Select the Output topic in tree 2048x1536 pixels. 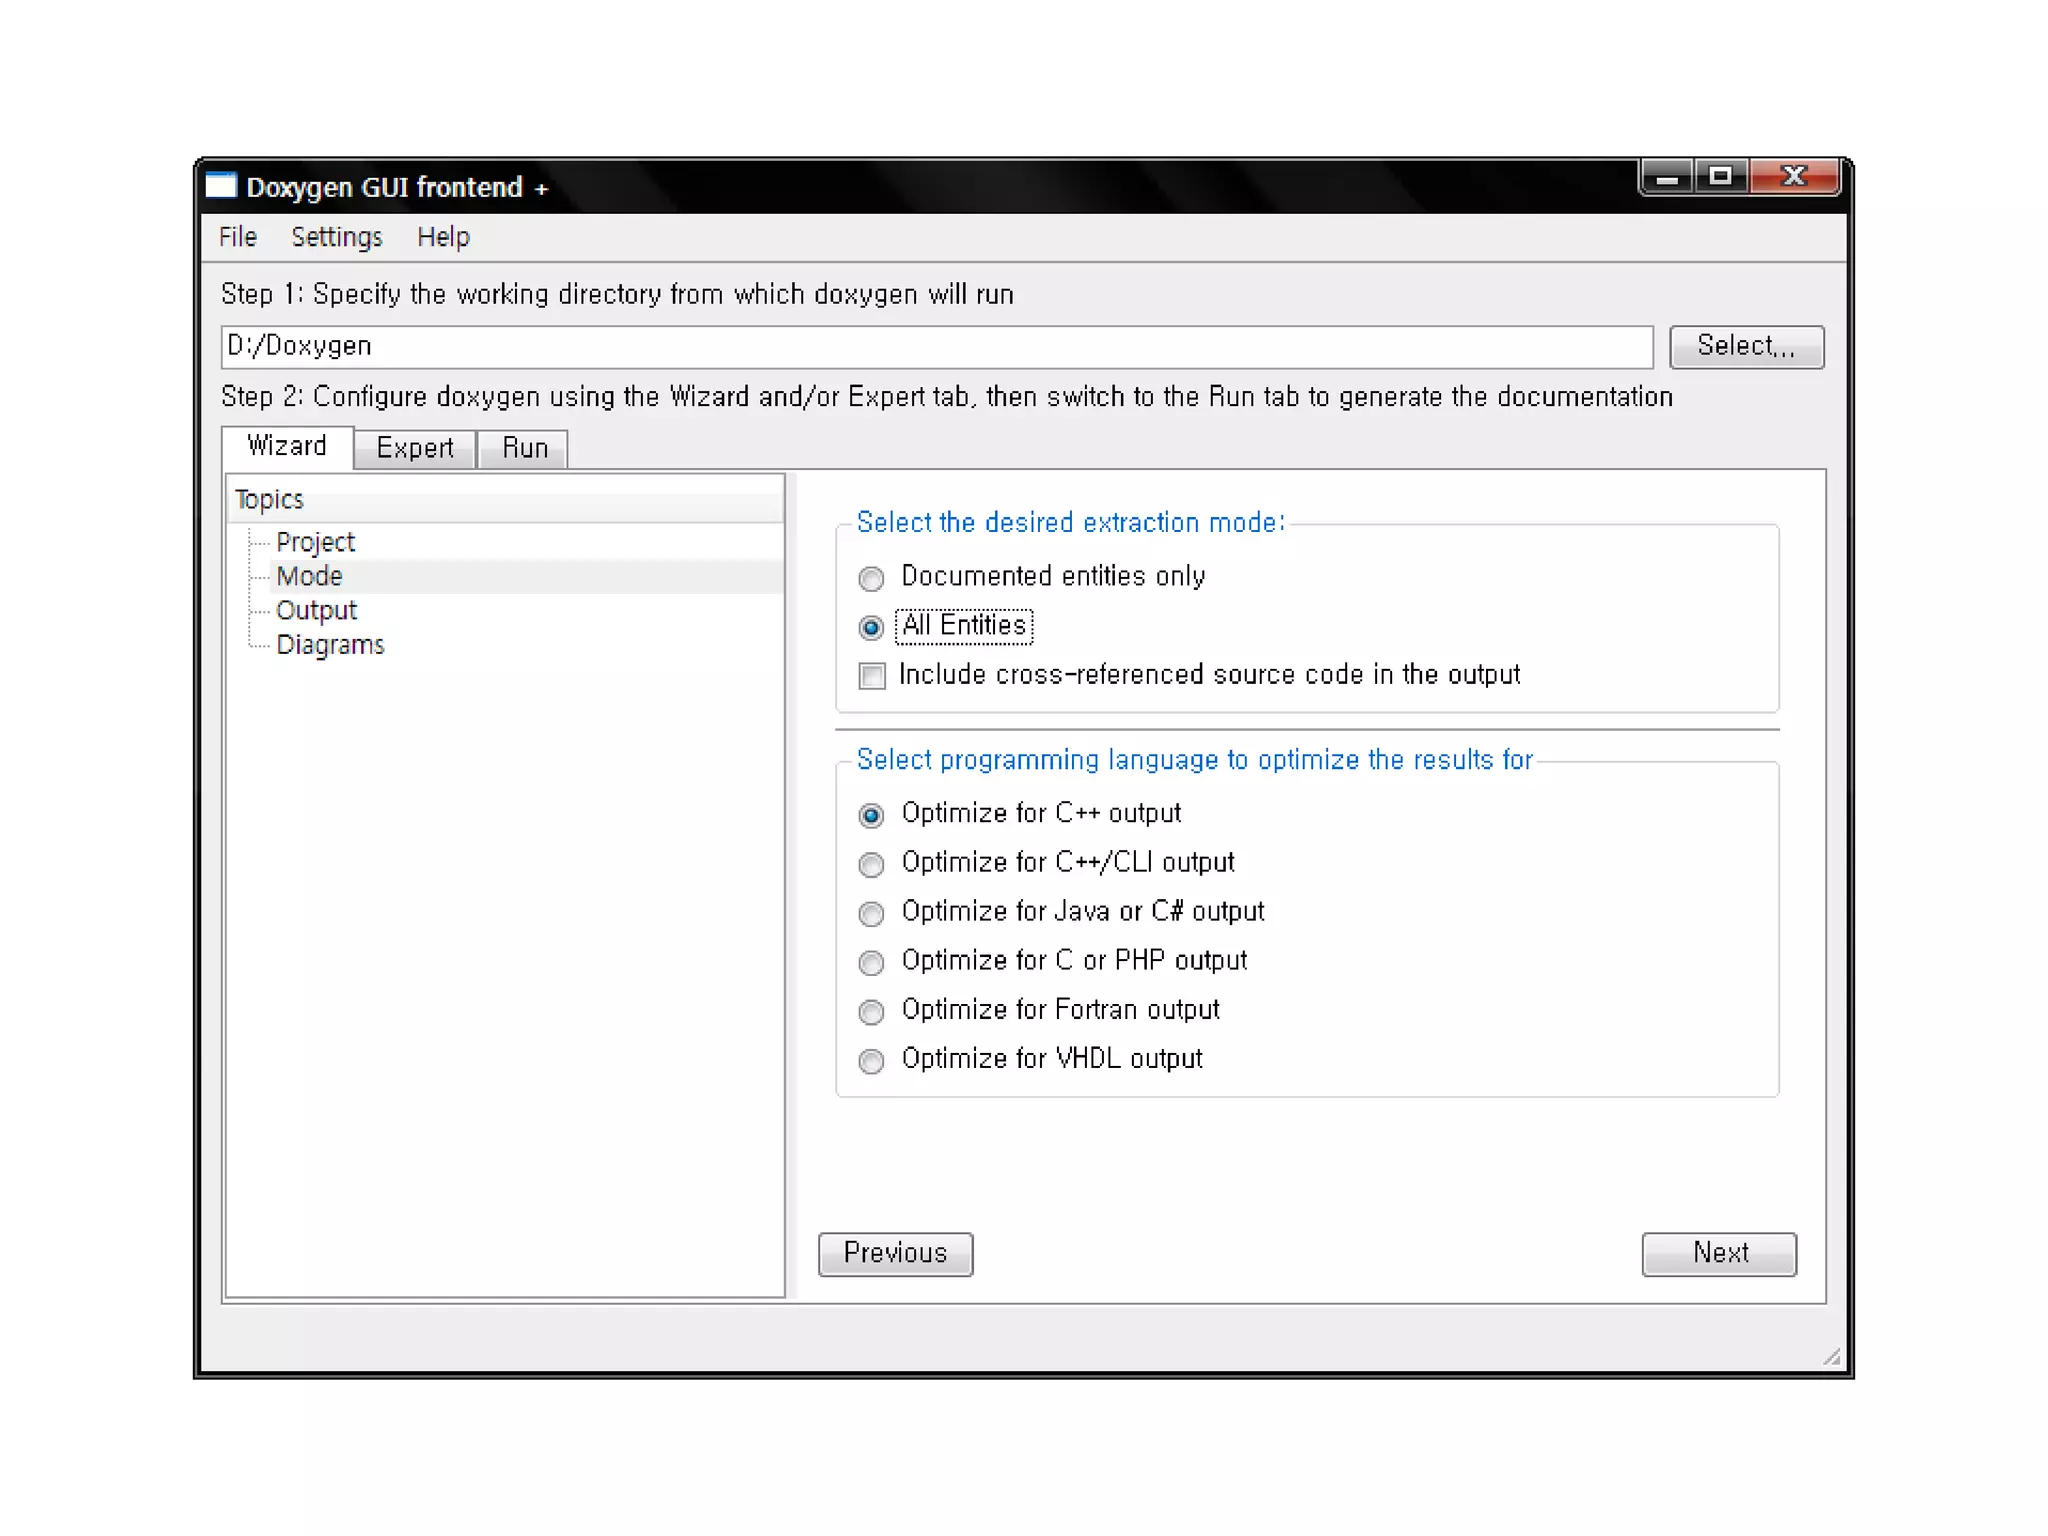[x=316, y=610]
